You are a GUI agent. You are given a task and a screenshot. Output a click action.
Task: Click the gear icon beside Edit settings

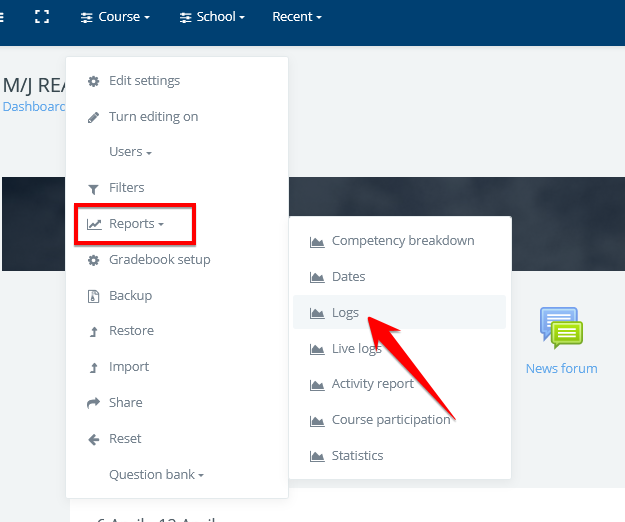point(94,81)
